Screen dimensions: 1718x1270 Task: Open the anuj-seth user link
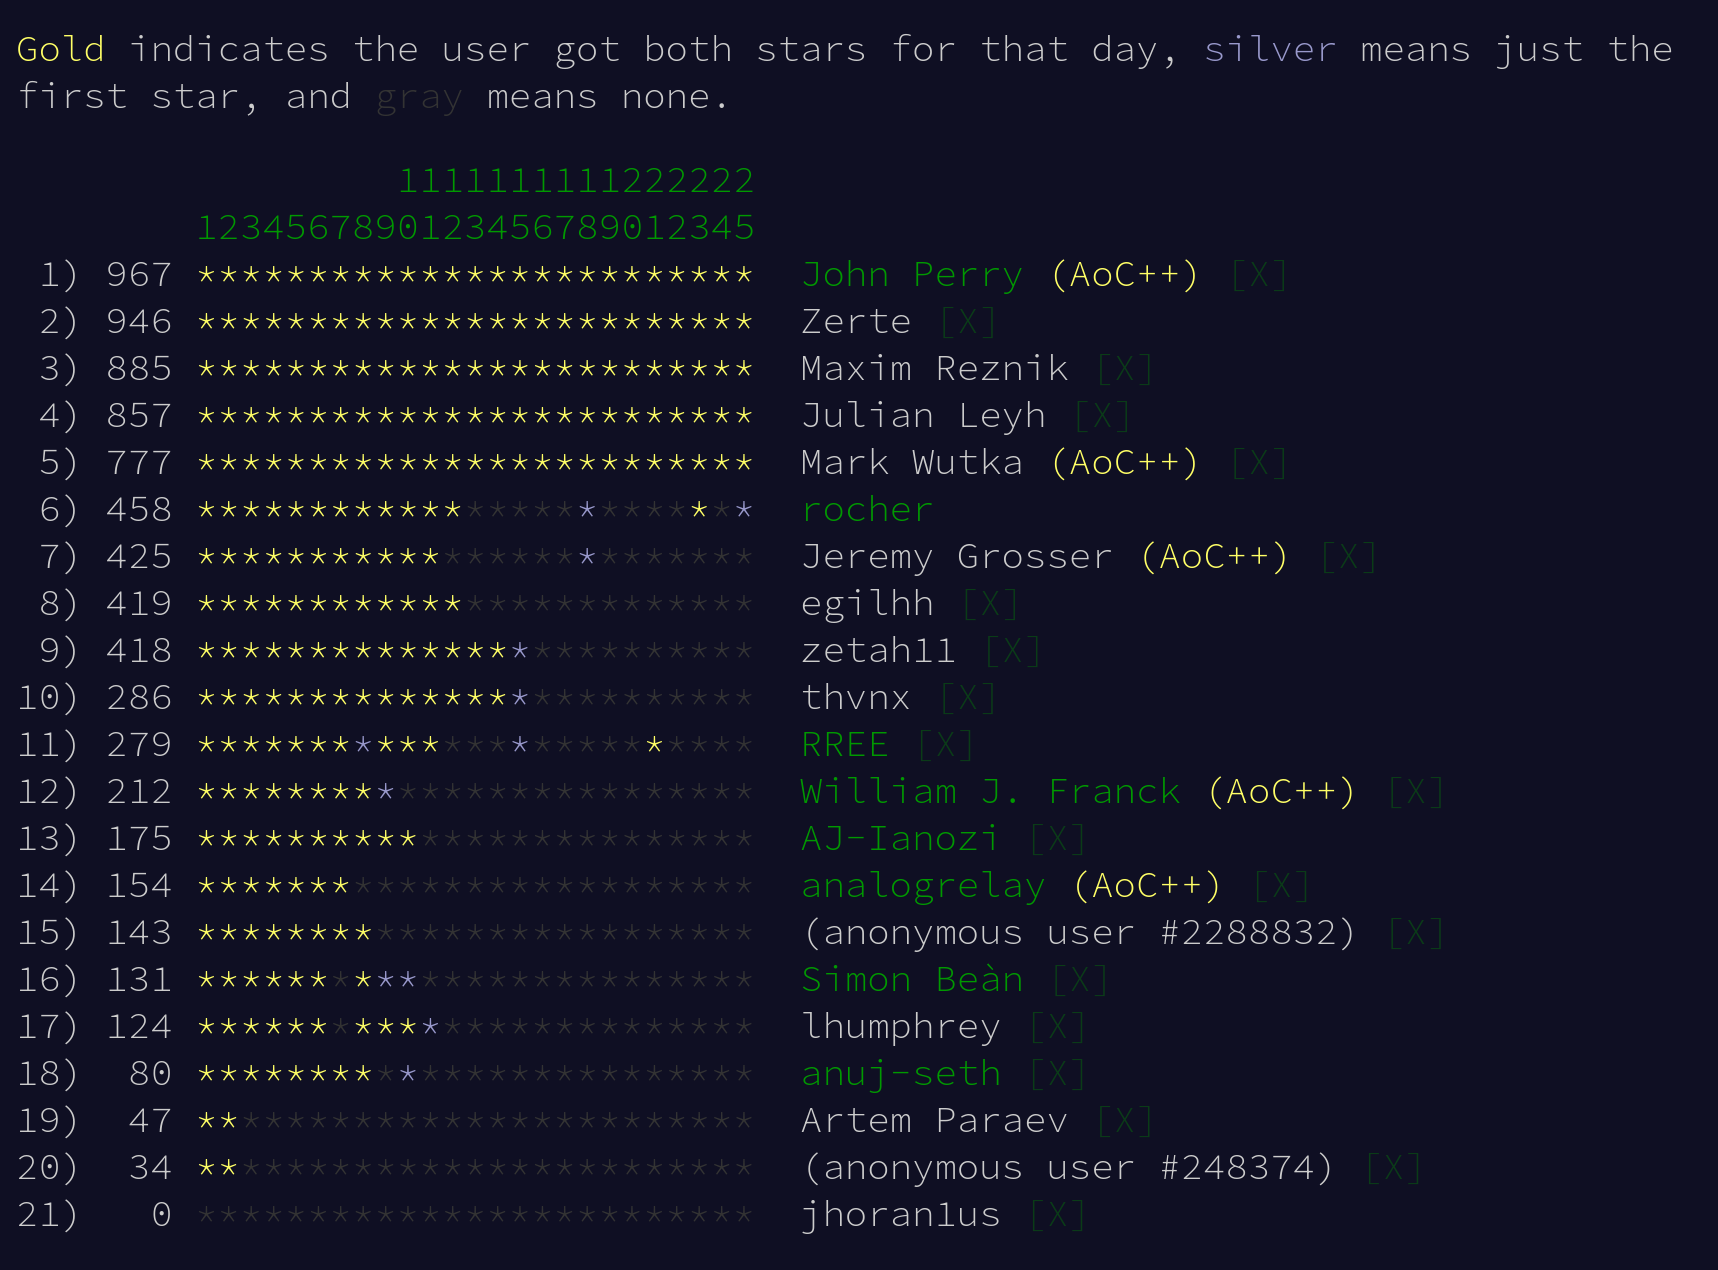tap(901, 1074)
